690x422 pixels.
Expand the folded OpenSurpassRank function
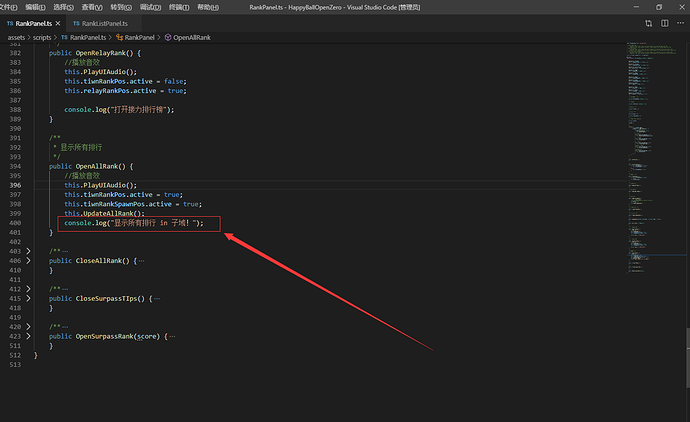pos(30,336)
